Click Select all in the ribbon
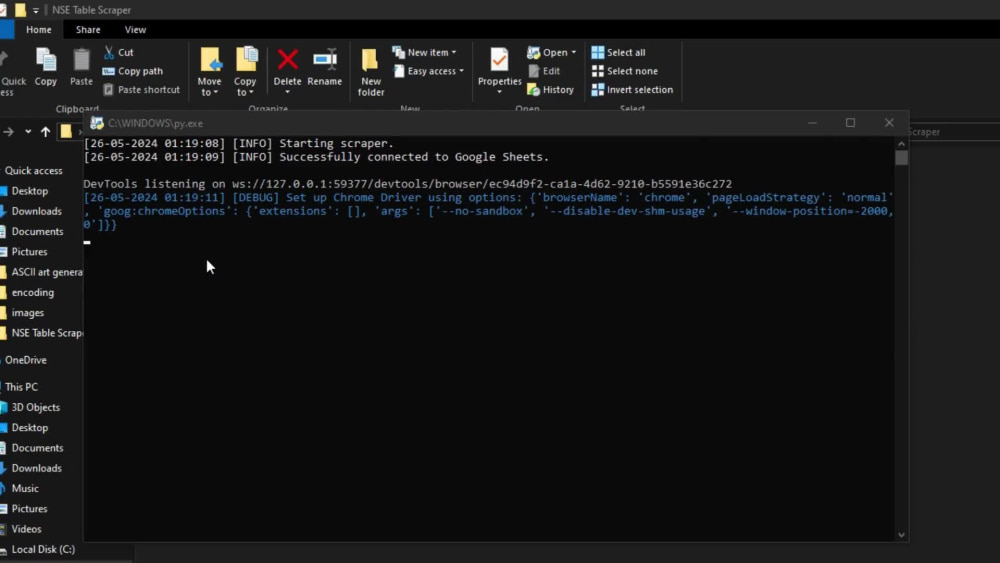The image size is (1000, 563). (618, 52)
